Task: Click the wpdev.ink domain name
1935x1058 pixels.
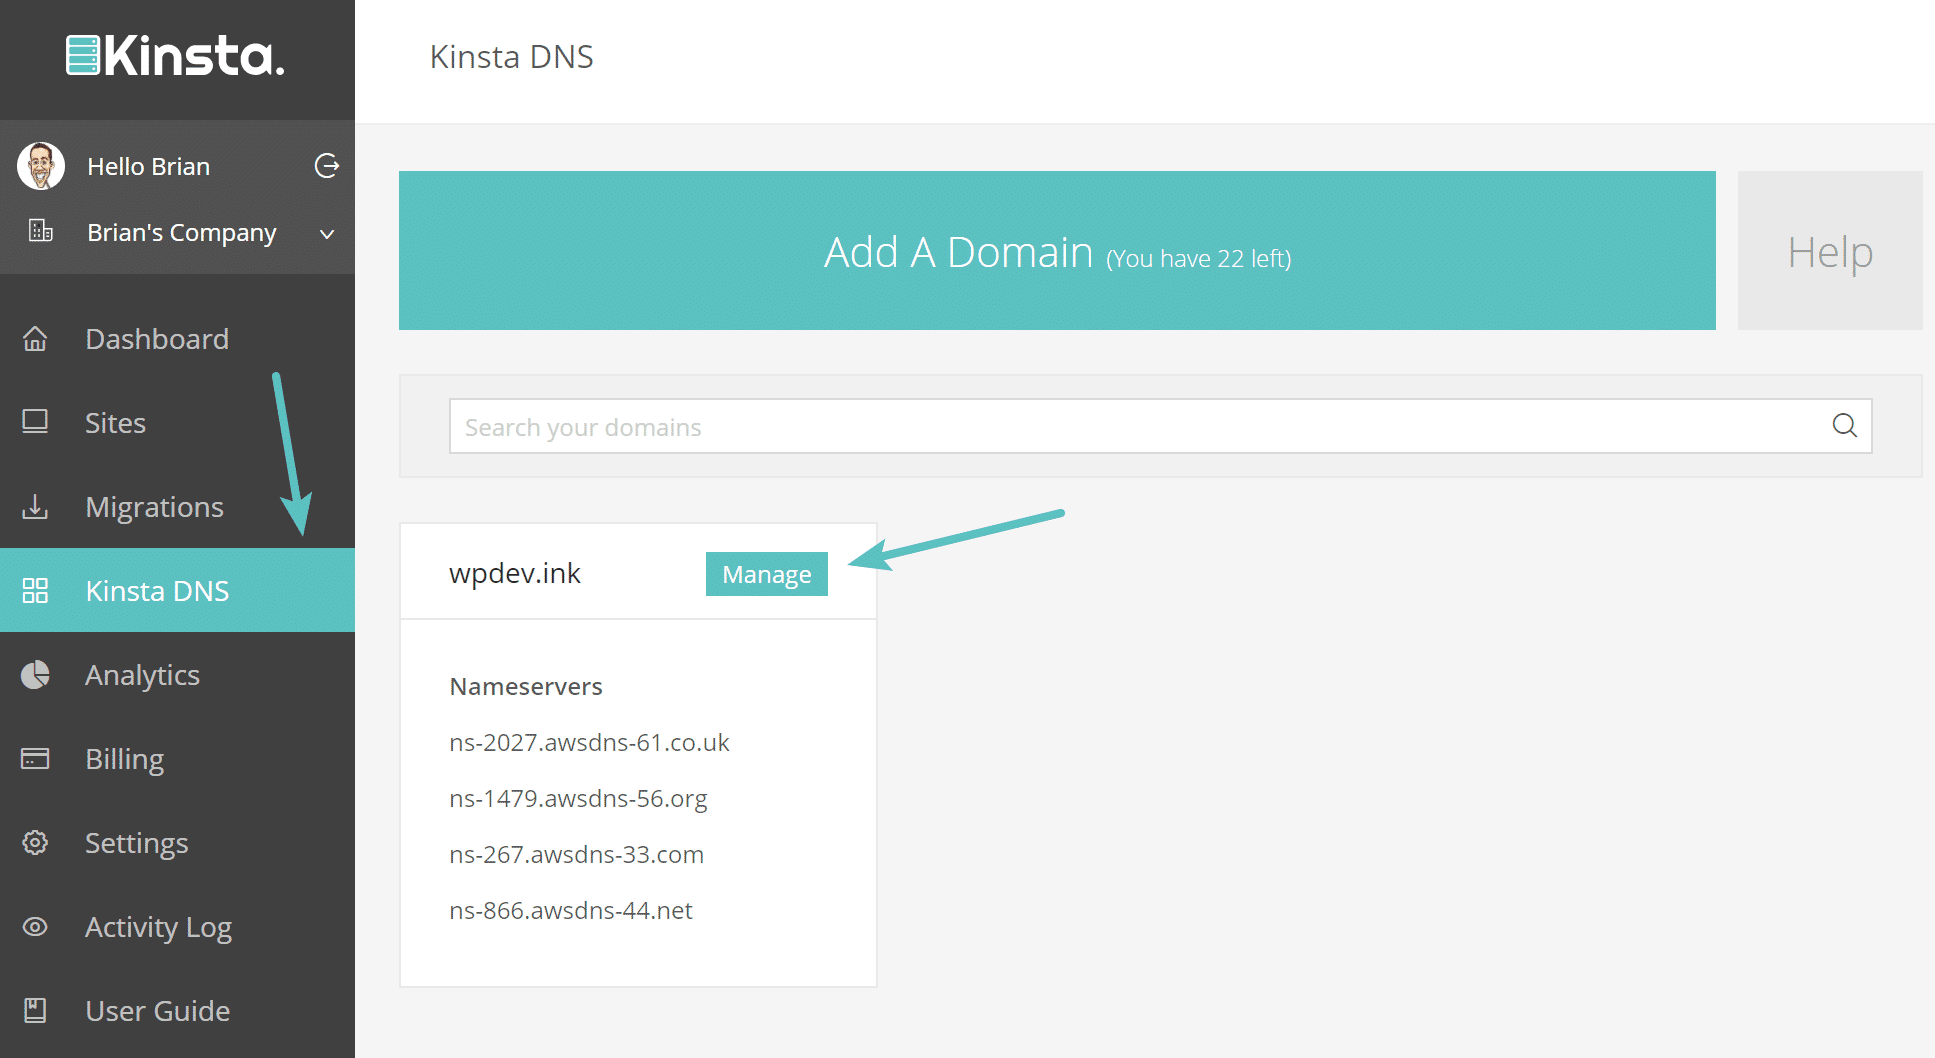Action: tap(515, 573)
